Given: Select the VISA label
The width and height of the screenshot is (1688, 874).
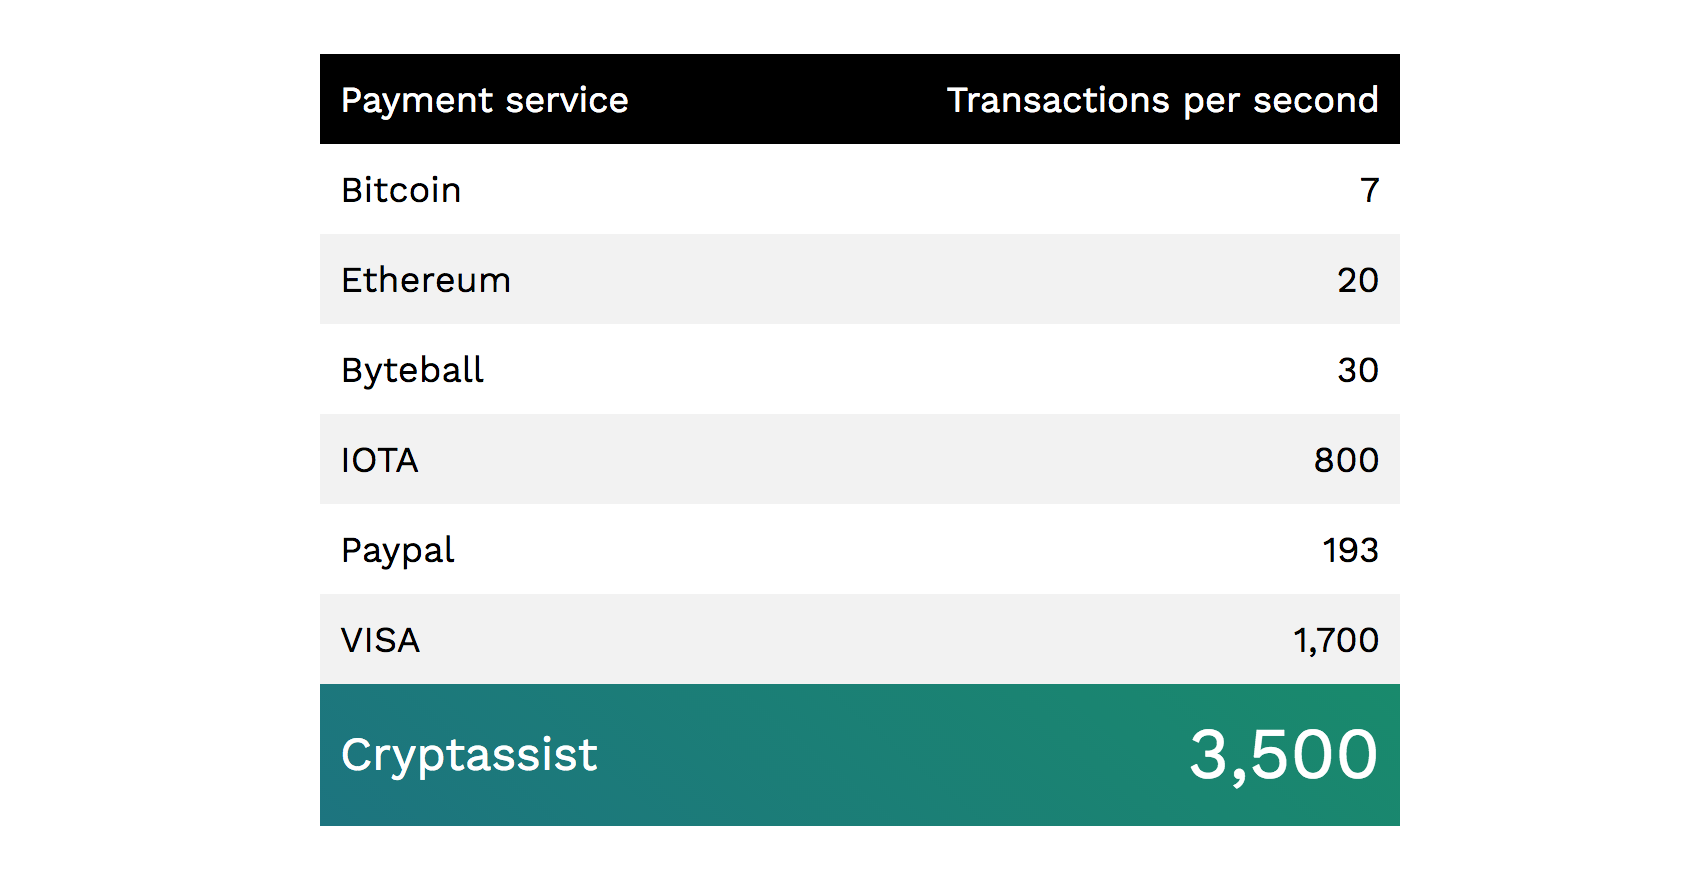Looking at the screenshot, I should [380, 640].
